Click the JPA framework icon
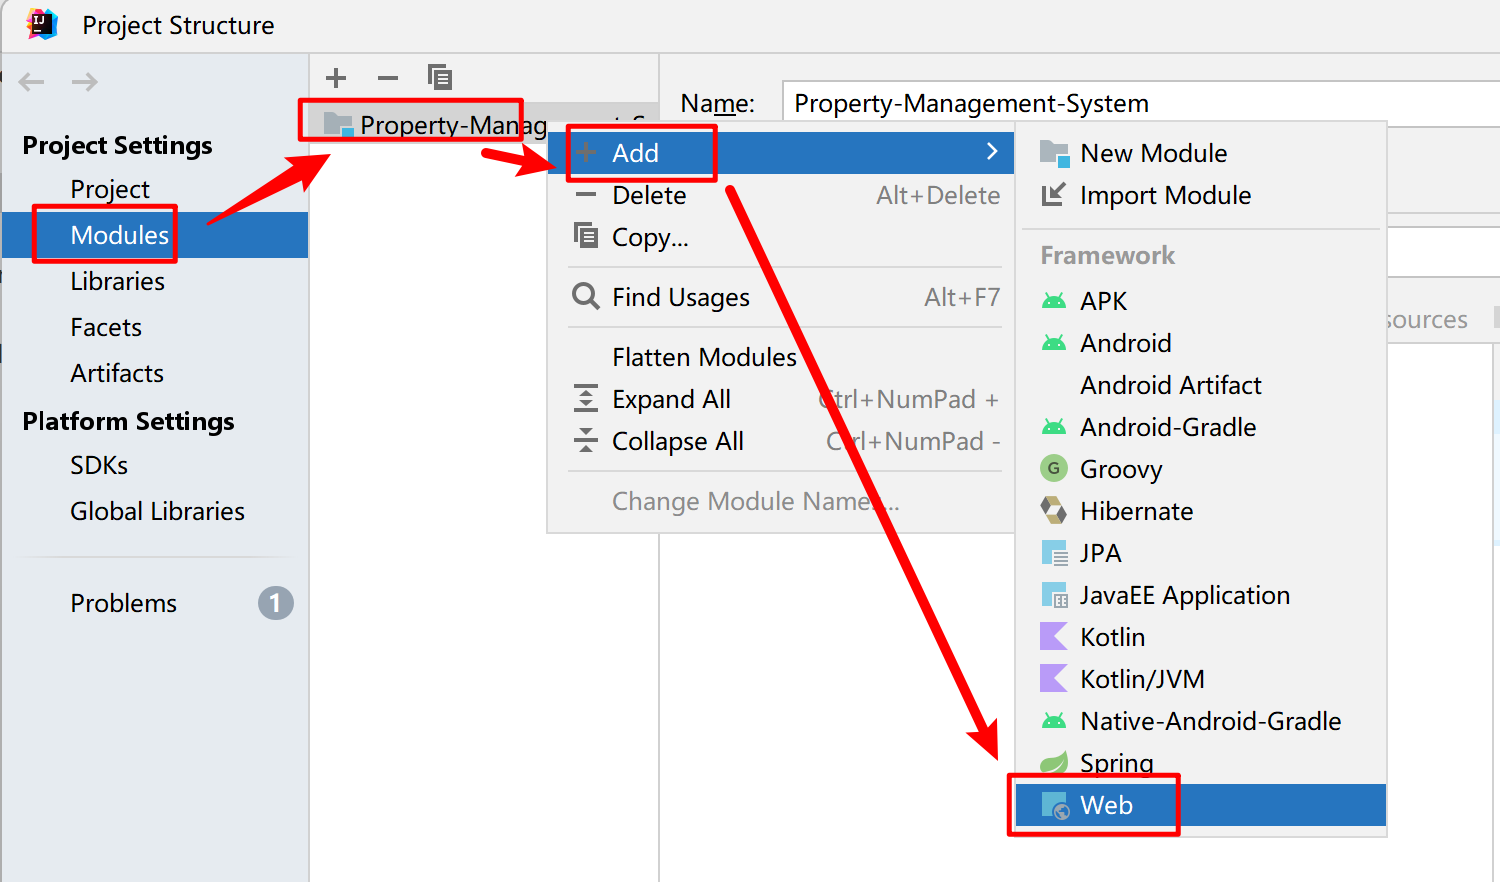1500x882 pixels. click(x=1055, y=553)
